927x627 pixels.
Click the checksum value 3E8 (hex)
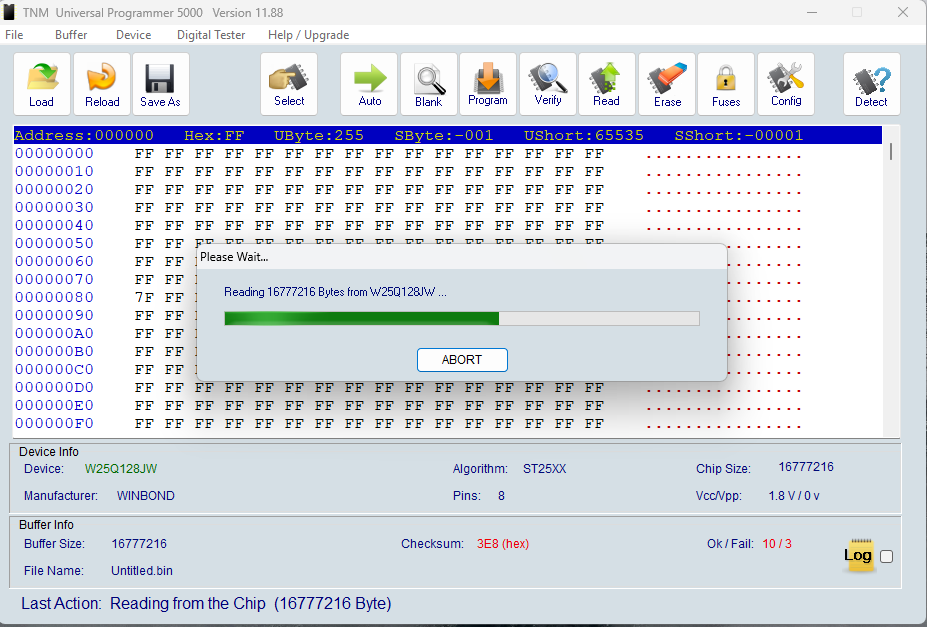pyautogui.click(x=503, y=544)
